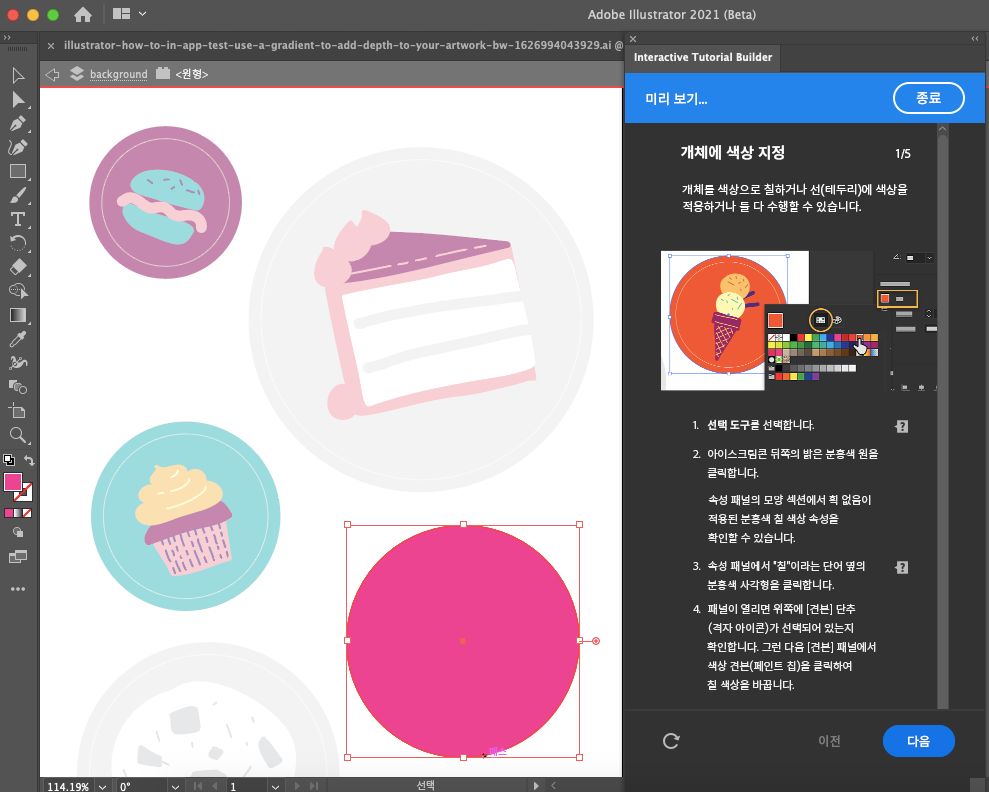Swap fill and stroke colors

pyautogui.click(x=29, y=460)
